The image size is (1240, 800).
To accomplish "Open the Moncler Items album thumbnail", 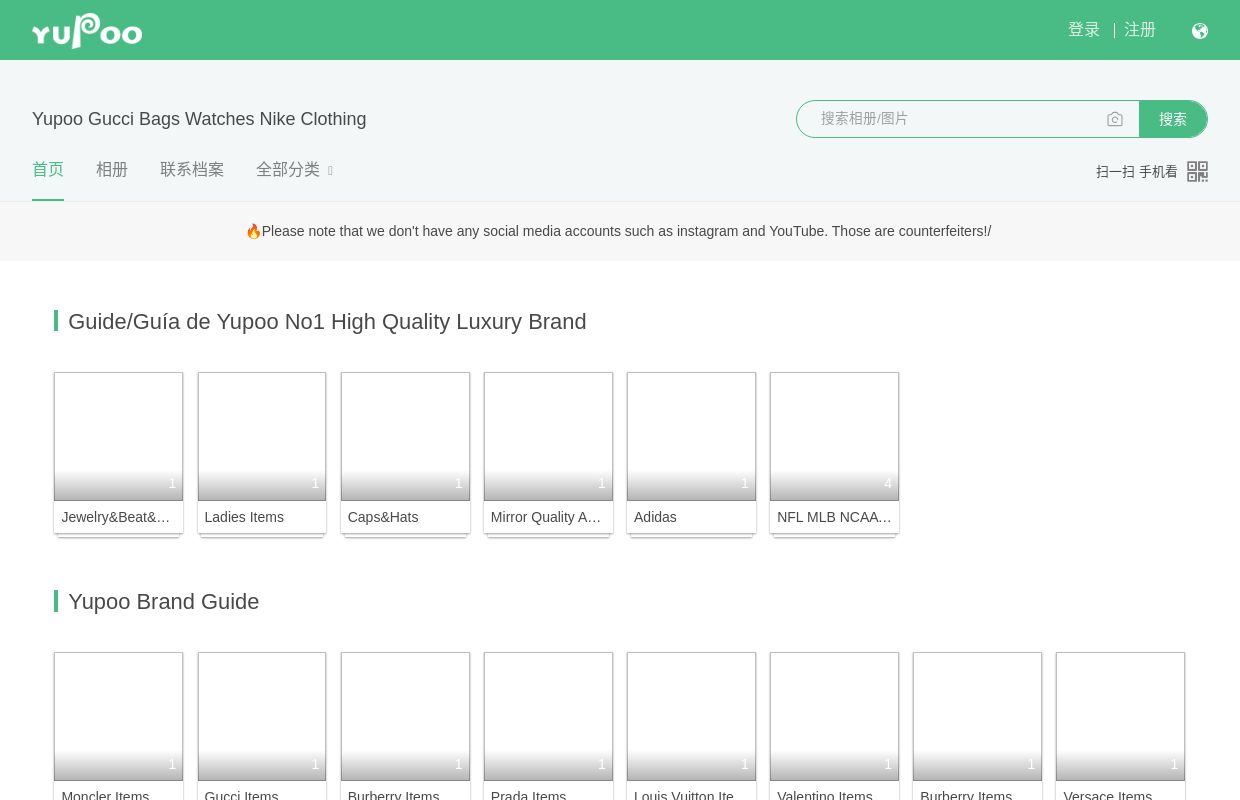I will (x=118, y=717).
